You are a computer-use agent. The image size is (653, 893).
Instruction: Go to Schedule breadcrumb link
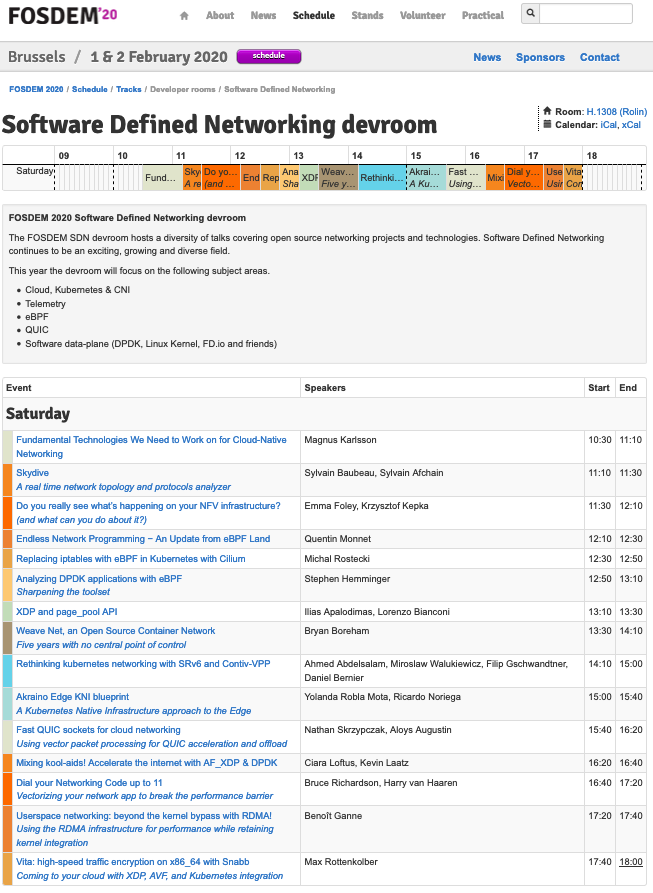click(89, 89)
